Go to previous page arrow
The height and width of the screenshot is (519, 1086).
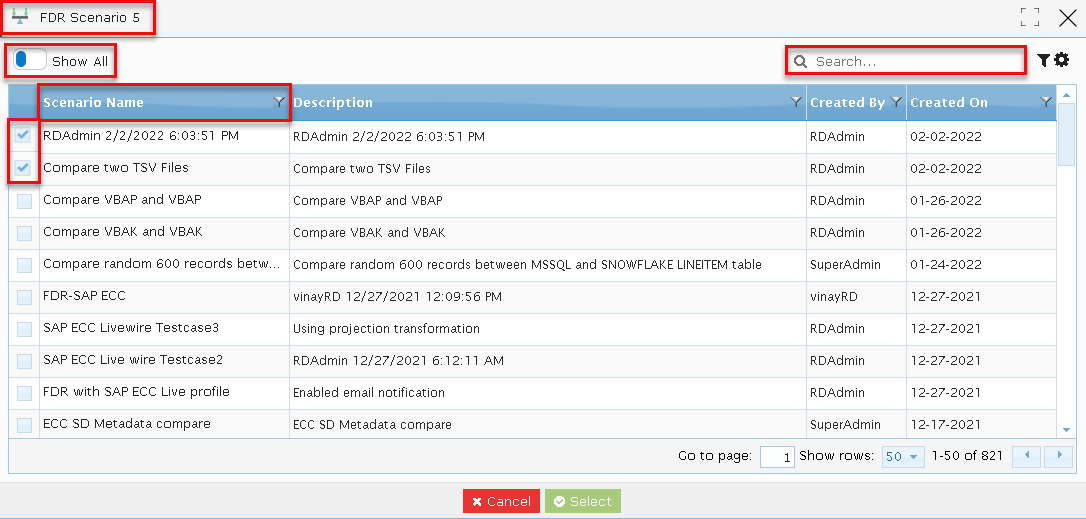(x=1026, y=456)
